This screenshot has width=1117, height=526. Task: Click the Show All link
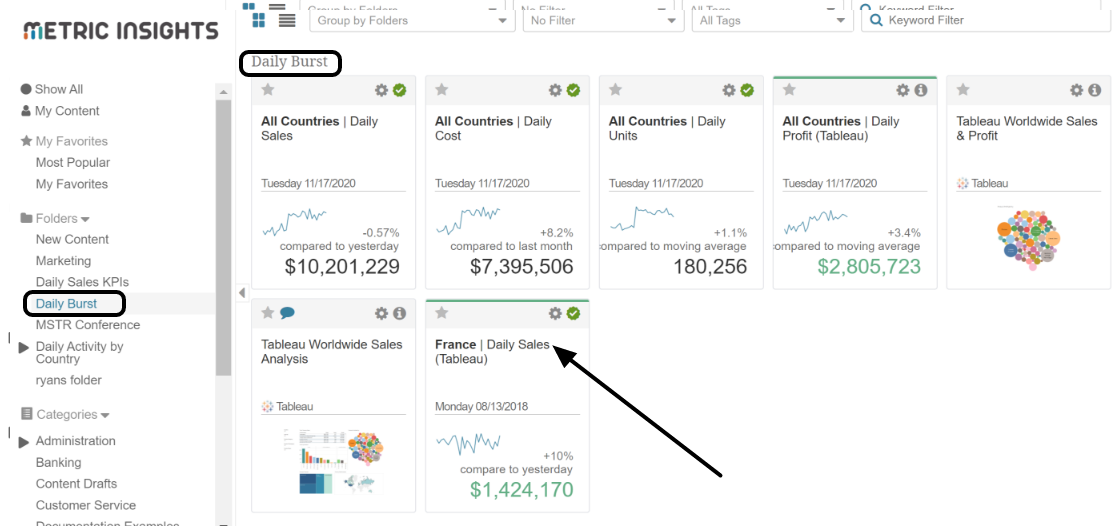tap(59, 89)
